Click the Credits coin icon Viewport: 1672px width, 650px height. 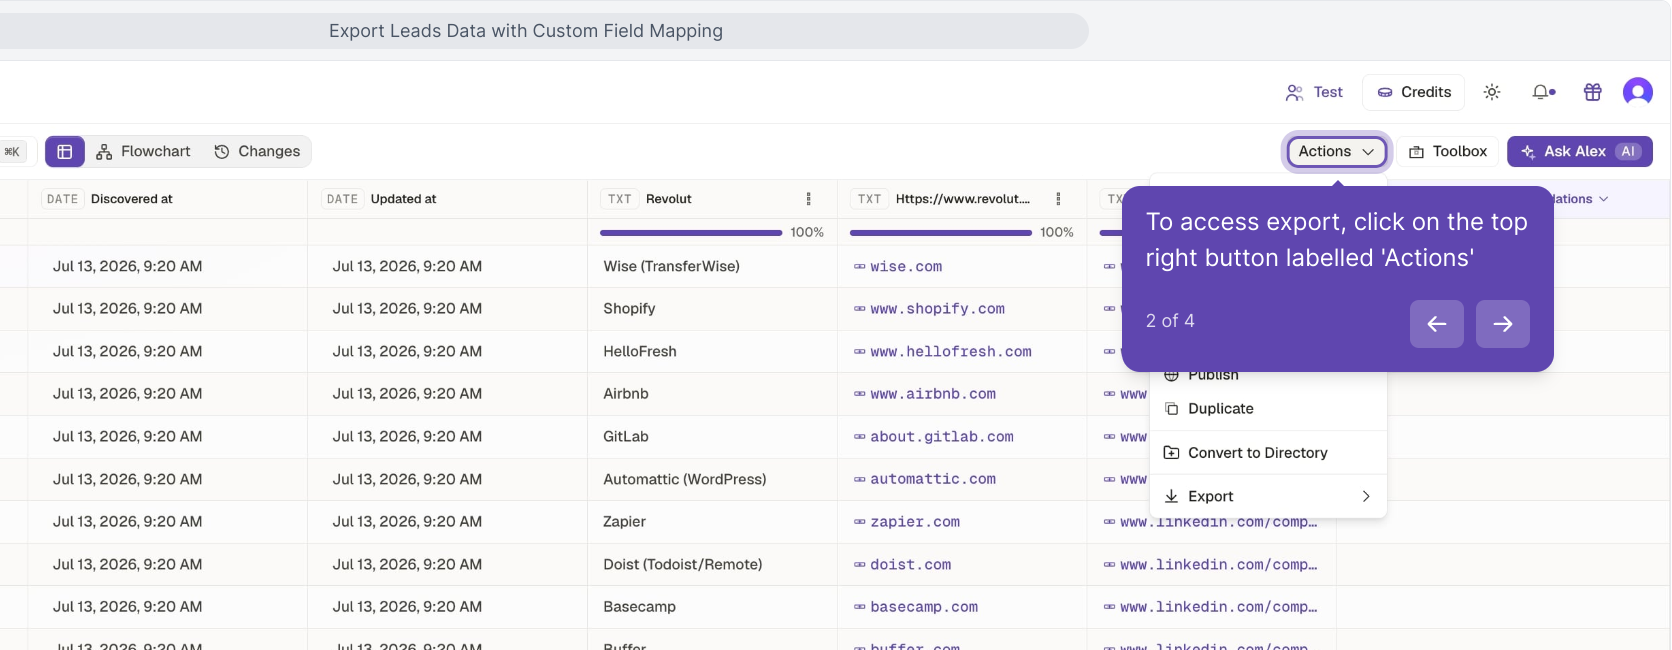(x=1385, y=92)
